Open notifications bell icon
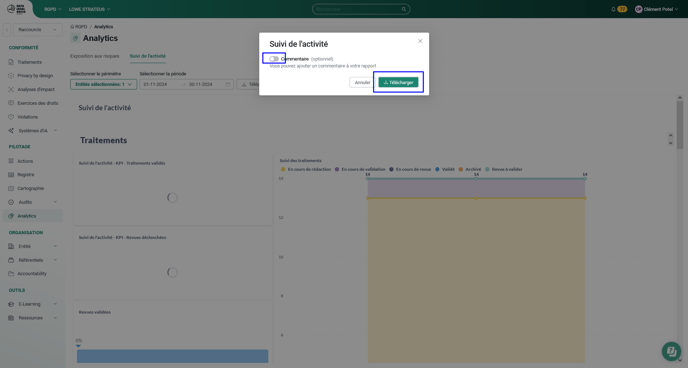 613,9
